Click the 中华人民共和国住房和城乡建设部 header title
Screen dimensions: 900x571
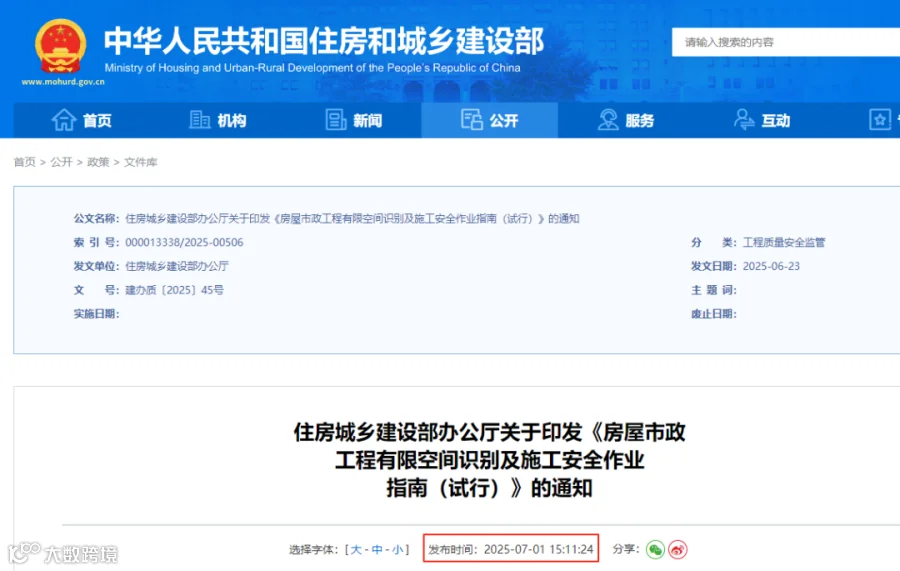click(x=324, y=41)
